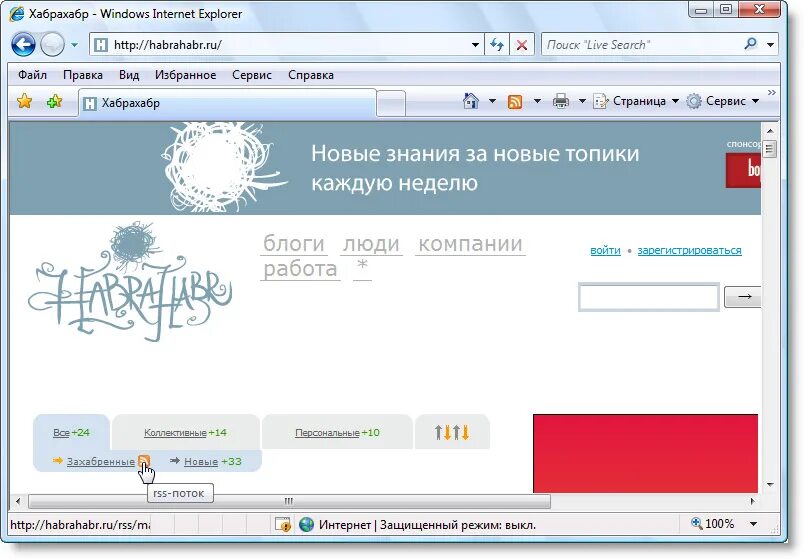Open the Правка menu
804x559 pixels.
tap(83, 75)
